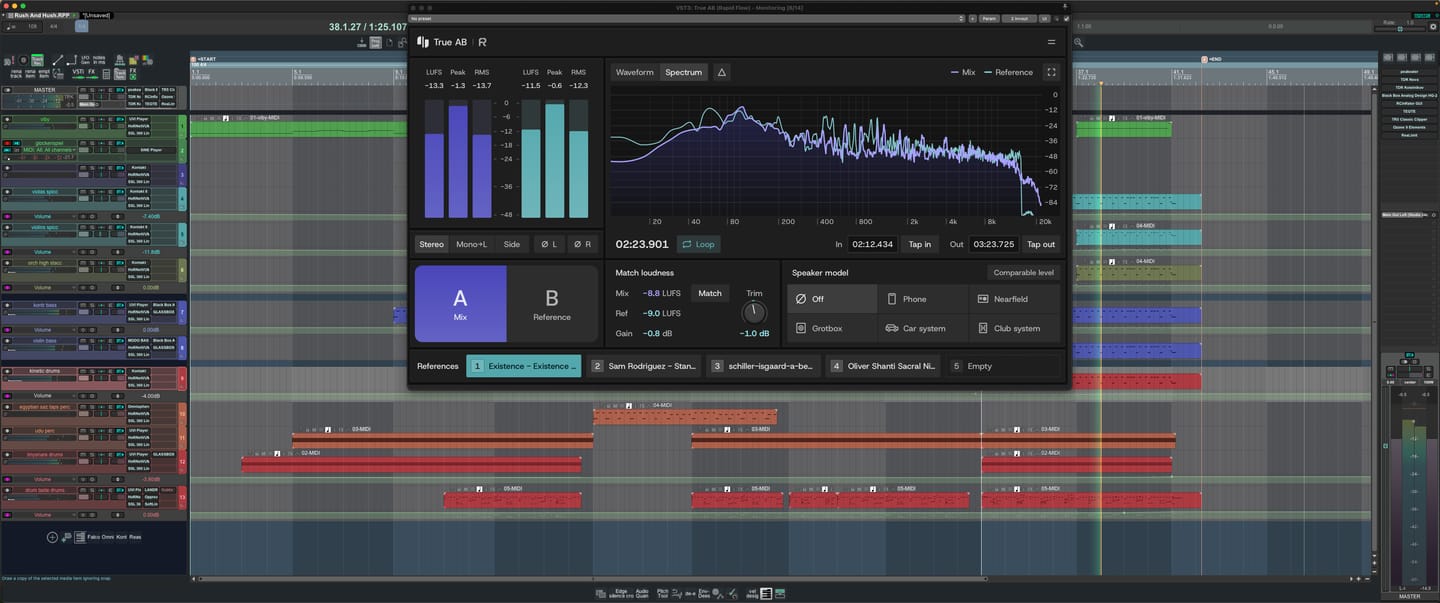
Task: Turn the speaker model Off
Action: point(832,299)
